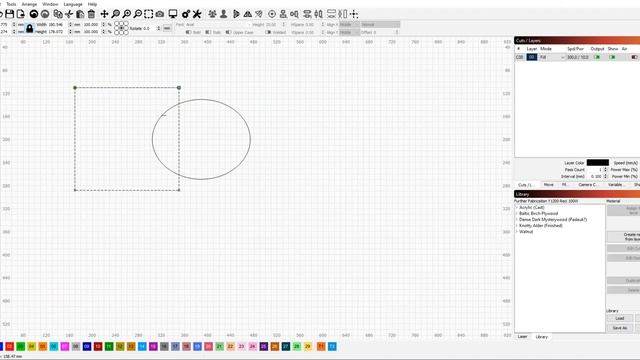Click the Align centers target icon
640x360 pixels.
coord(272,14)
